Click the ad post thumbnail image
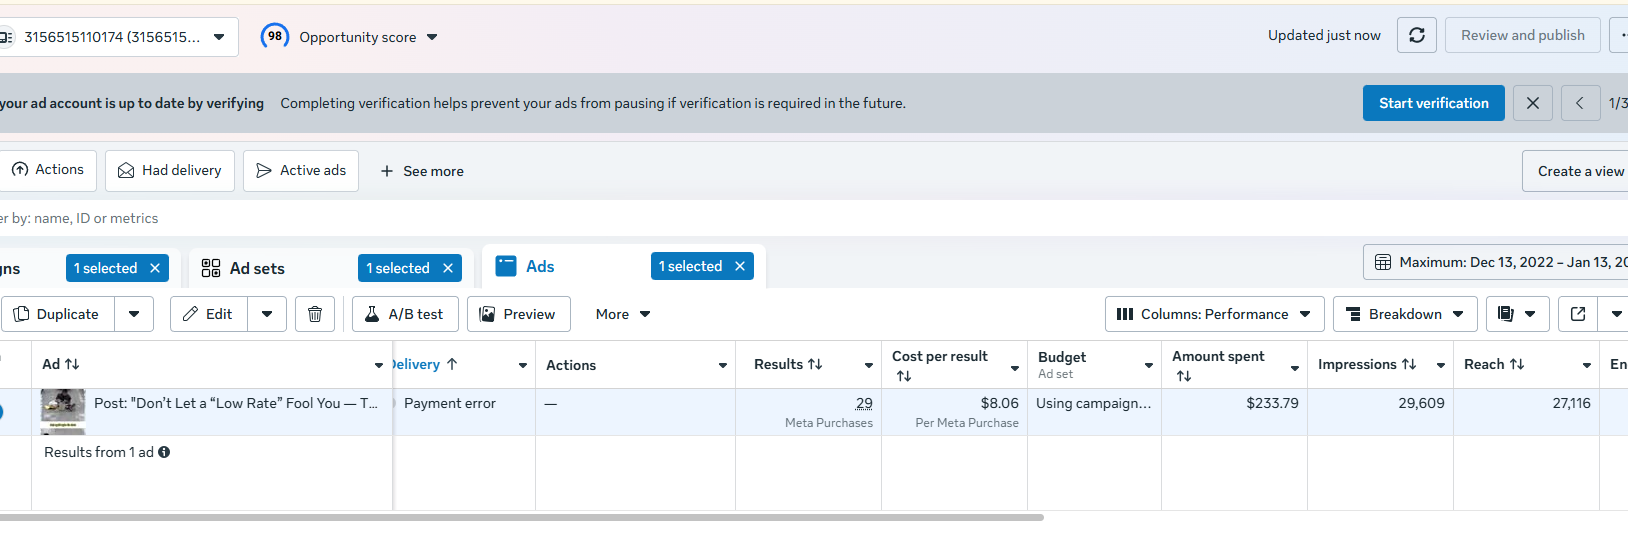The image size is (1628, 547). [x=62, y=410]
